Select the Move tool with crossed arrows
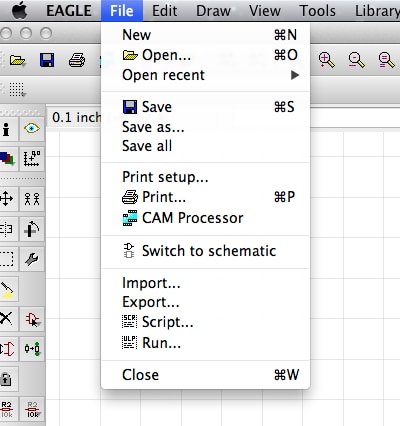This screenshot has height=426, width=400. (6, 199)
